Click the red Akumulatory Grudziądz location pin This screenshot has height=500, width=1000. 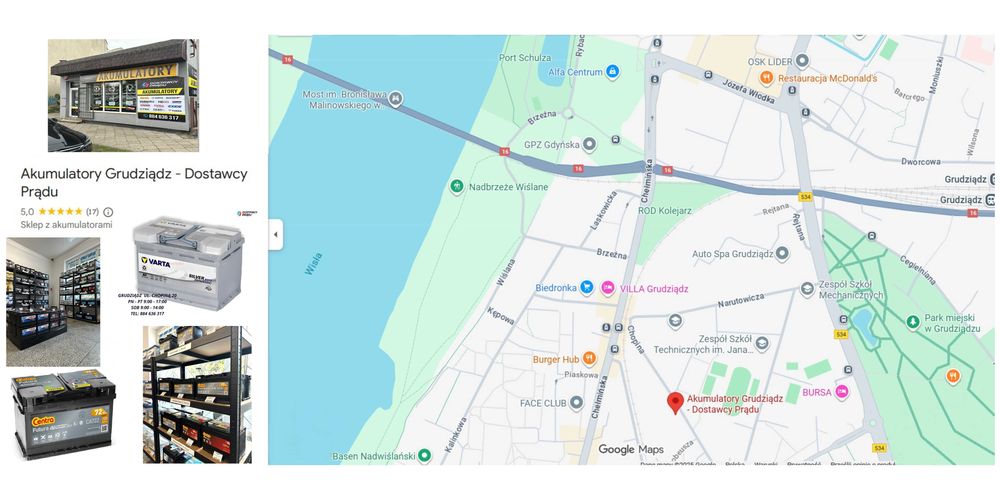(x=675, y=403)
